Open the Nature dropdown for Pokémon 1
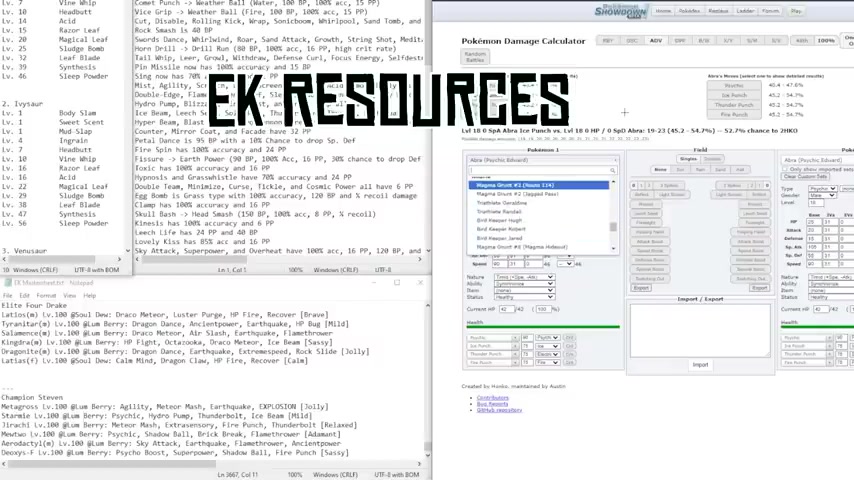 [523, 276]
